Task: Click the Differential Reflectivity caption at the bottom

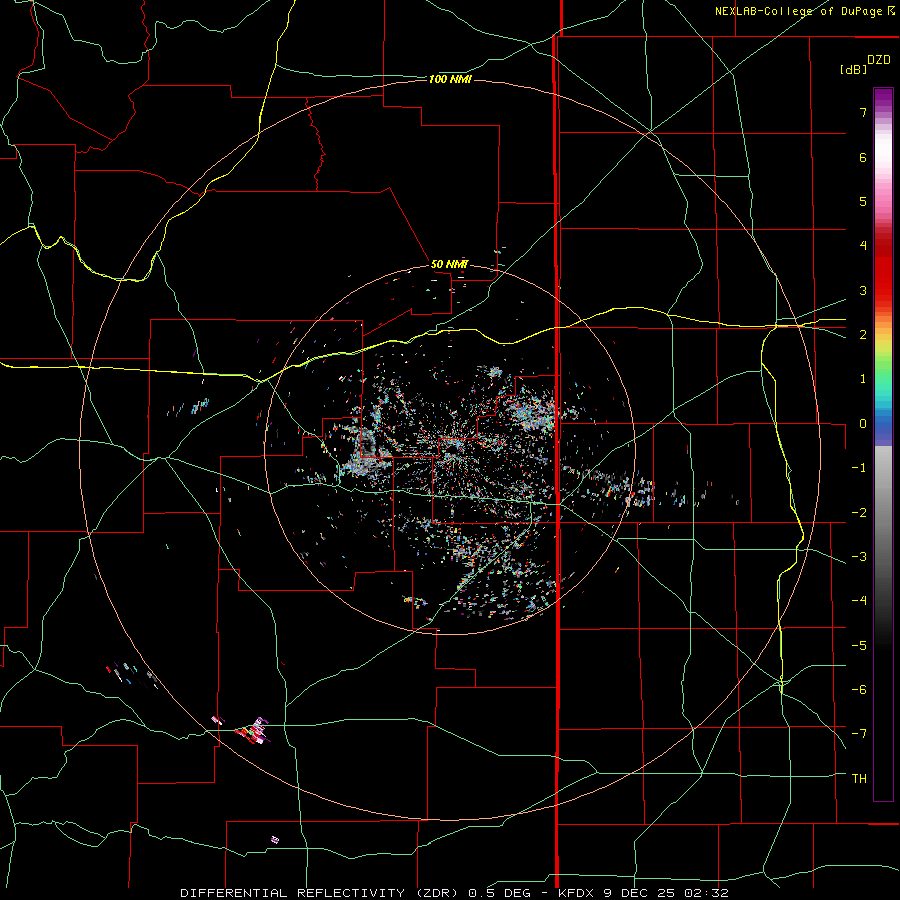Action: click(x=454, y=893)
